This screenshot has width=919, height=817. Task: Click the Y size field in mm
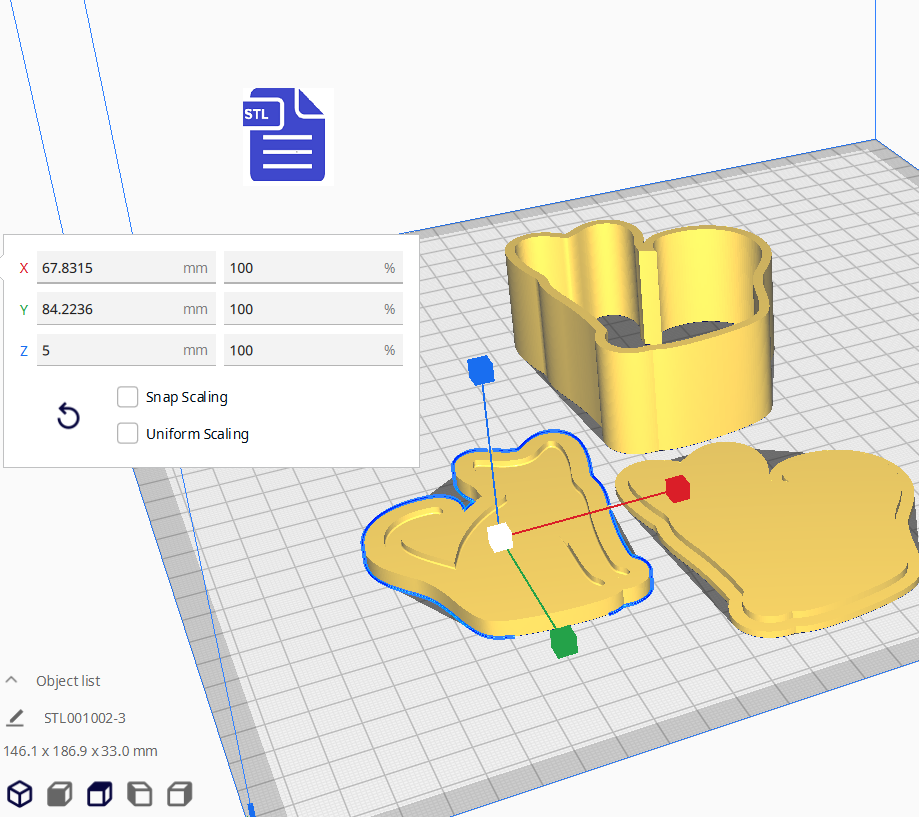110,309
